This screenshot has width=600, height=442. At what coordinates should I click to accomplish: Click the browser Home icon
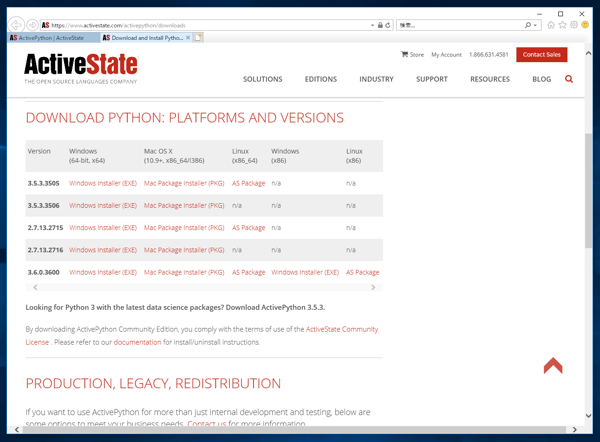(551, 25)
